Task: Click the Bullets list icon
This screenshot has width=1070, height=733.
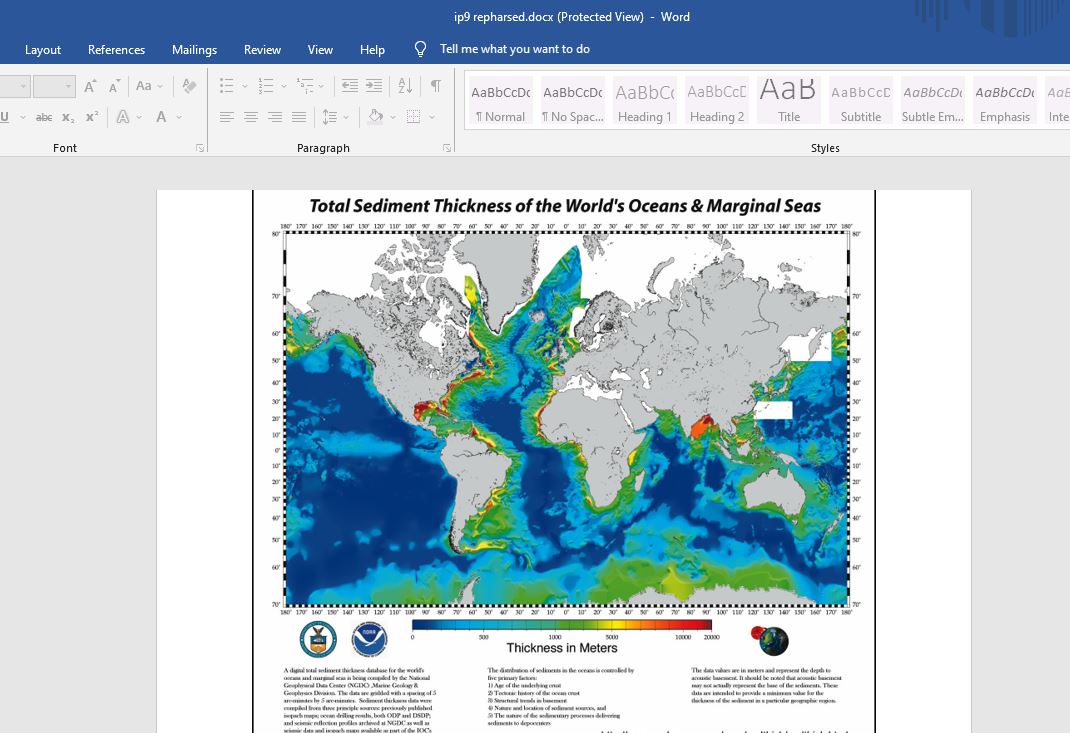Action: pyautogui.click(x=227, y=86)
